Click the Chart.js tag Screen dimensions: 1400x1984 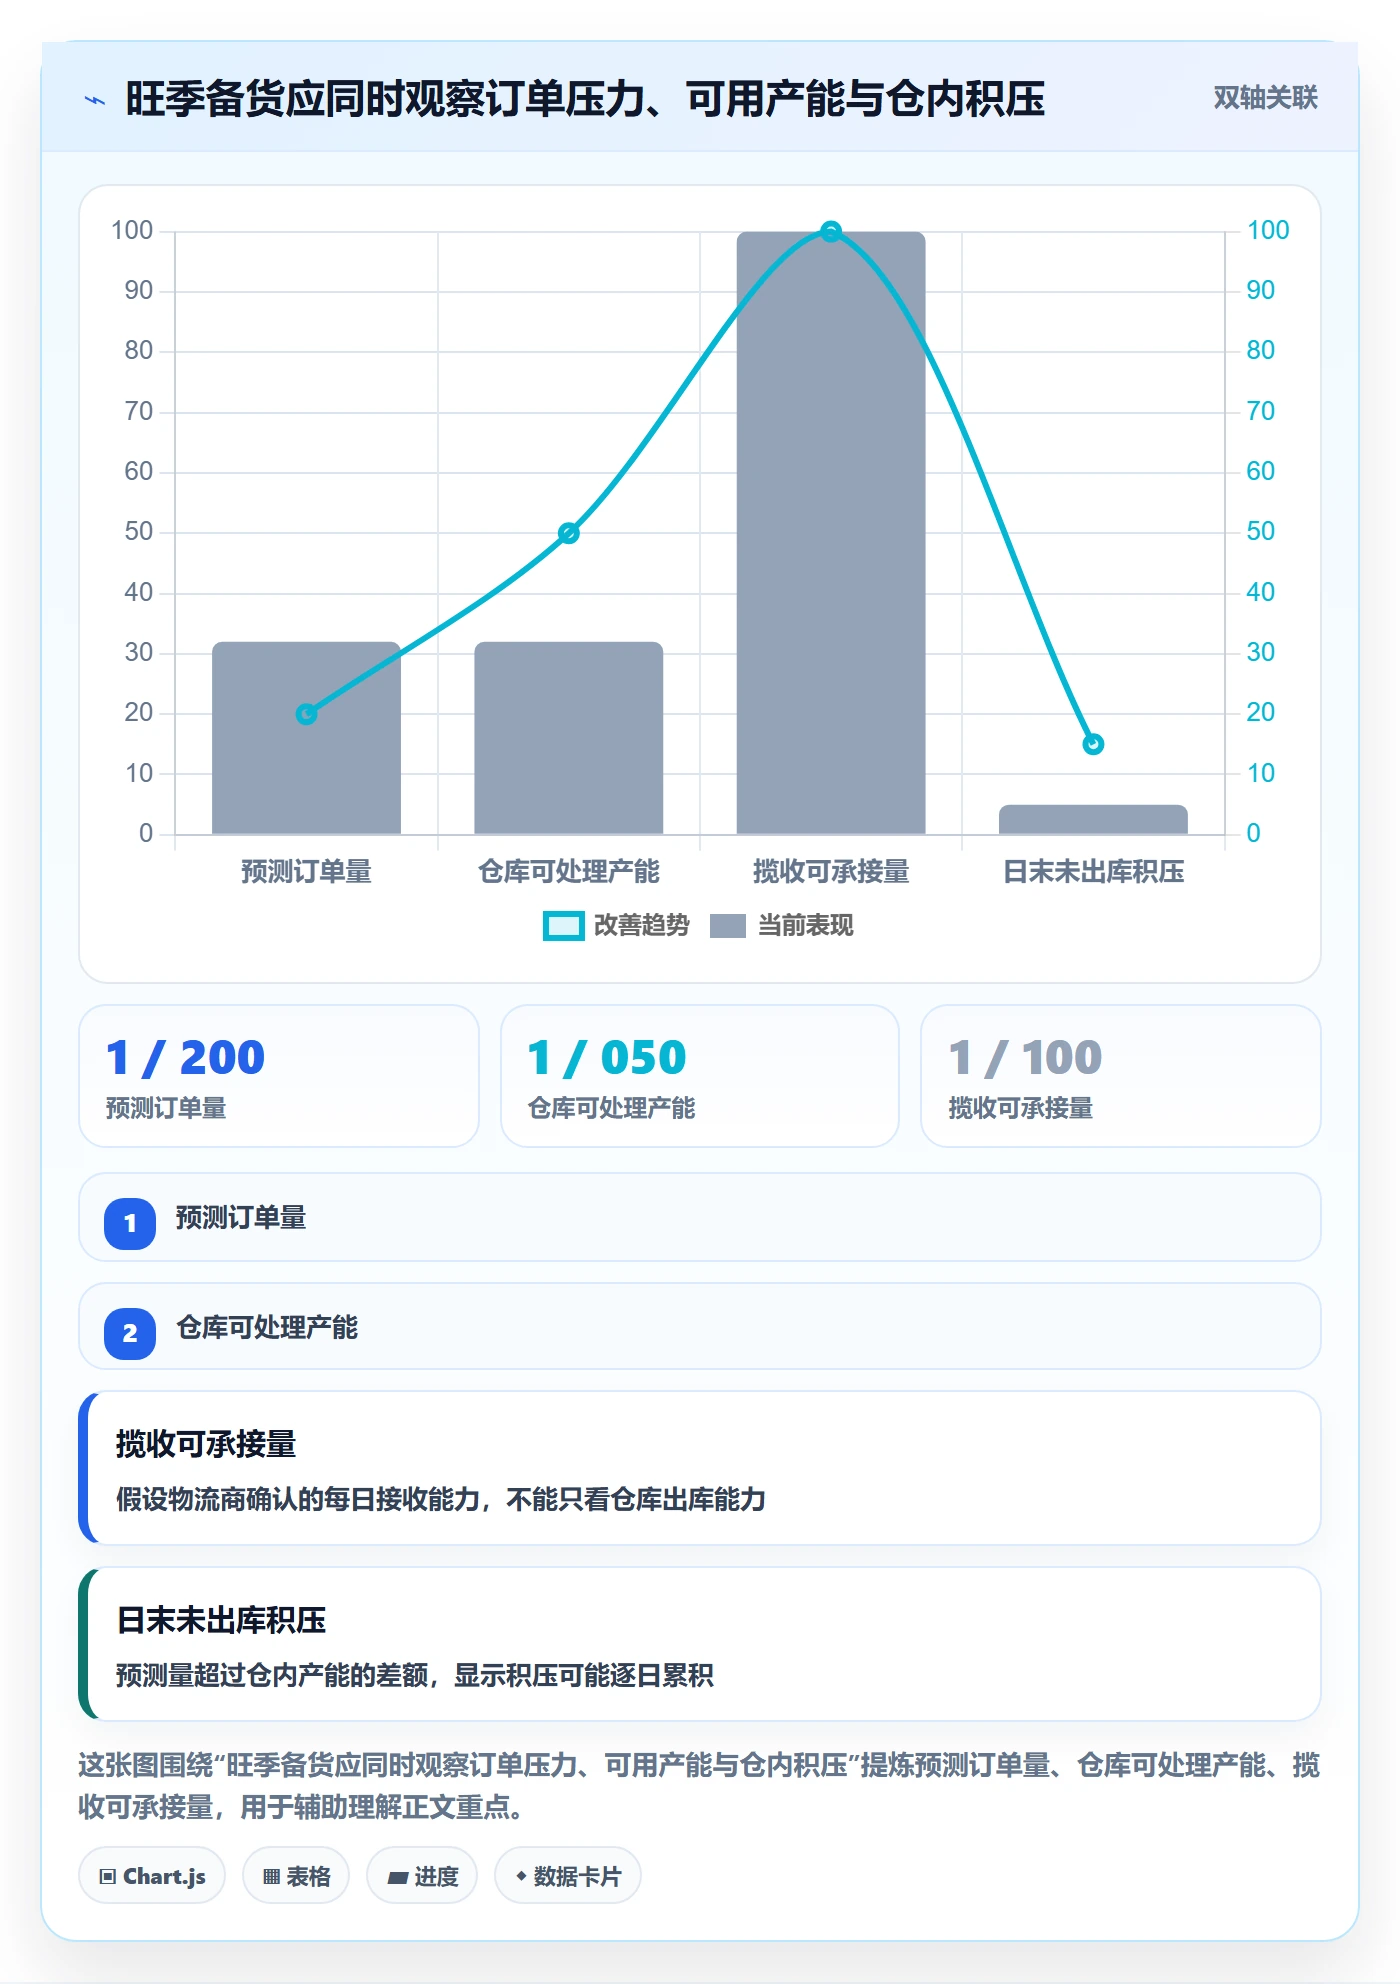[x=152, y=1876]
